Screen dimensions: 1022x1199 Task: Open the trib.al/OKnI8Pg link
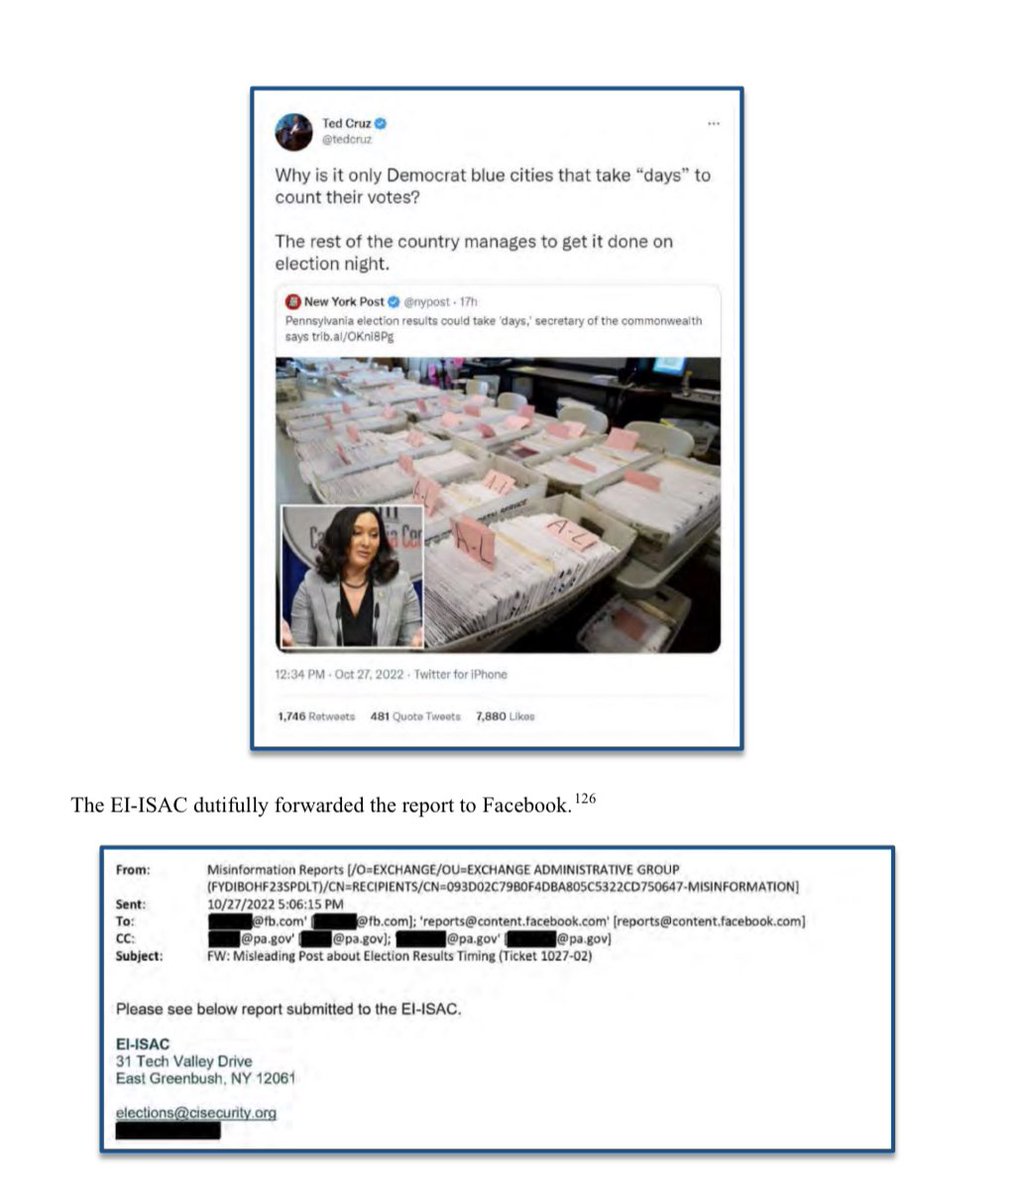tap(352, 336)
